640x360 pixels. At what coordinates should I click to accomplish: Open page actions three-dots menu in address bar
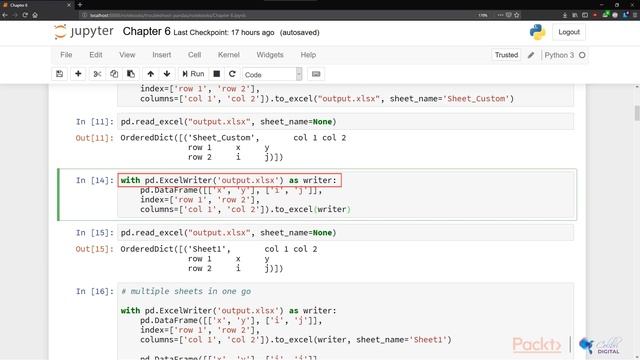point(500,15)
